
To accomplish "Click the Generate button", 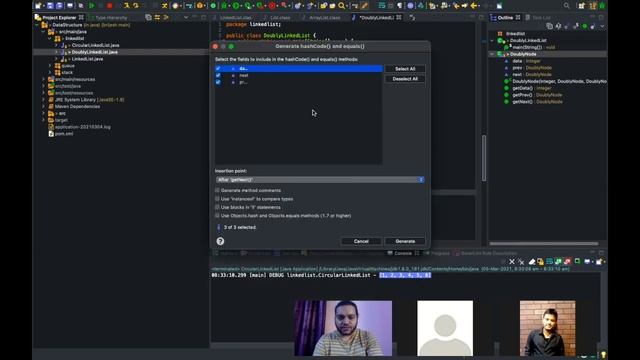I will click(405, 241).
